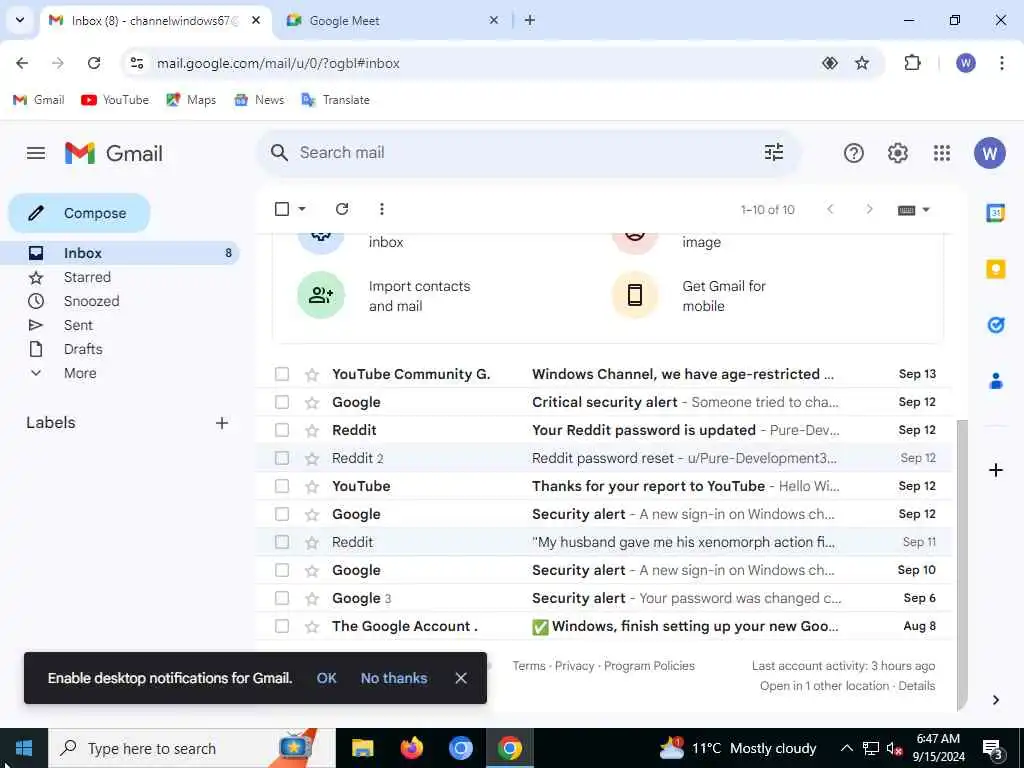Image resolution: width=1024 pixels, height=768 pixels.
Task: Star the Thanks for your report to YouTube email
Action: coord(312,487)
